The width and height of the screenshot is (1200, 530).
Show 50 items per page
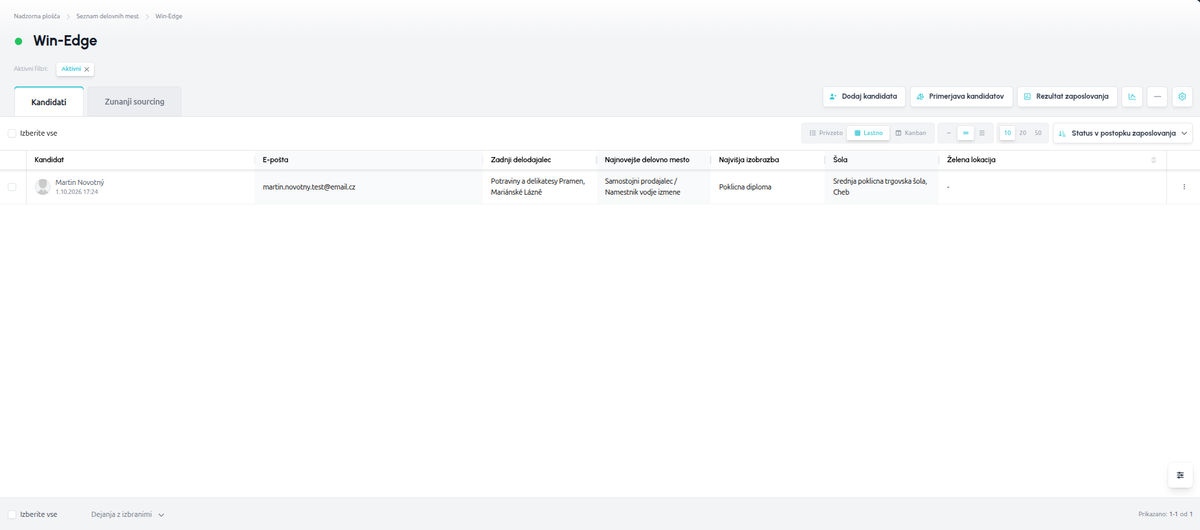[1038, 133]
